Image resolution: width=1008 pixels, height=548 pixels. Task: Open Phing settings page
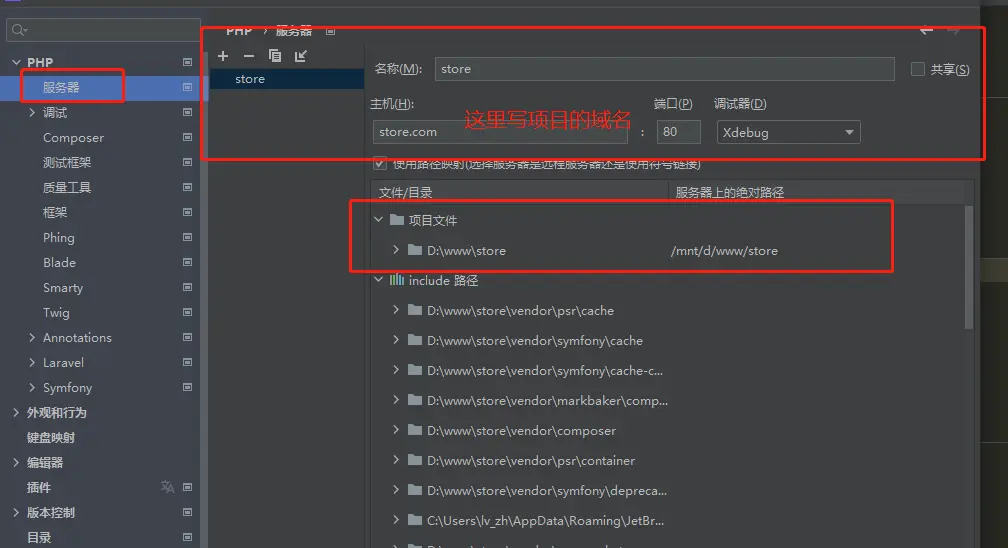[x=58, y=237]
